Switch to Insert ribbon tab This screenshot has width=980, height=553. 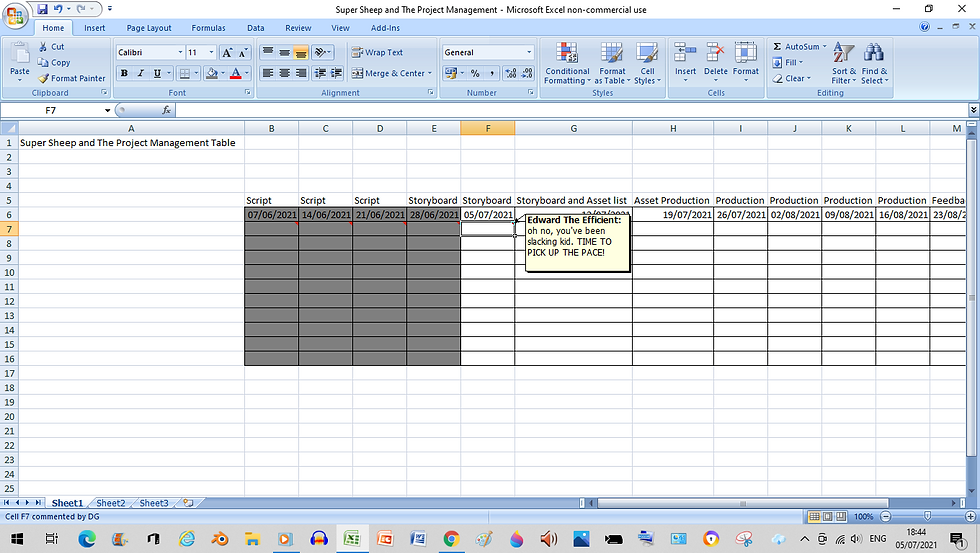pyautogui.click(x=94, y=27)
